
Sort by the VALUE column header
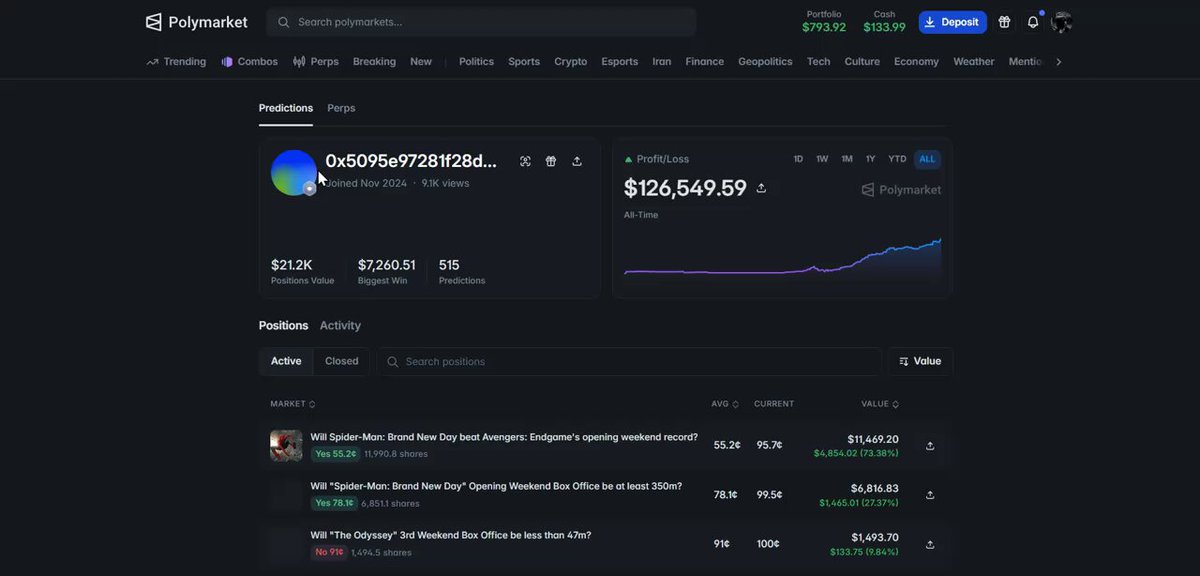(880, 404)
